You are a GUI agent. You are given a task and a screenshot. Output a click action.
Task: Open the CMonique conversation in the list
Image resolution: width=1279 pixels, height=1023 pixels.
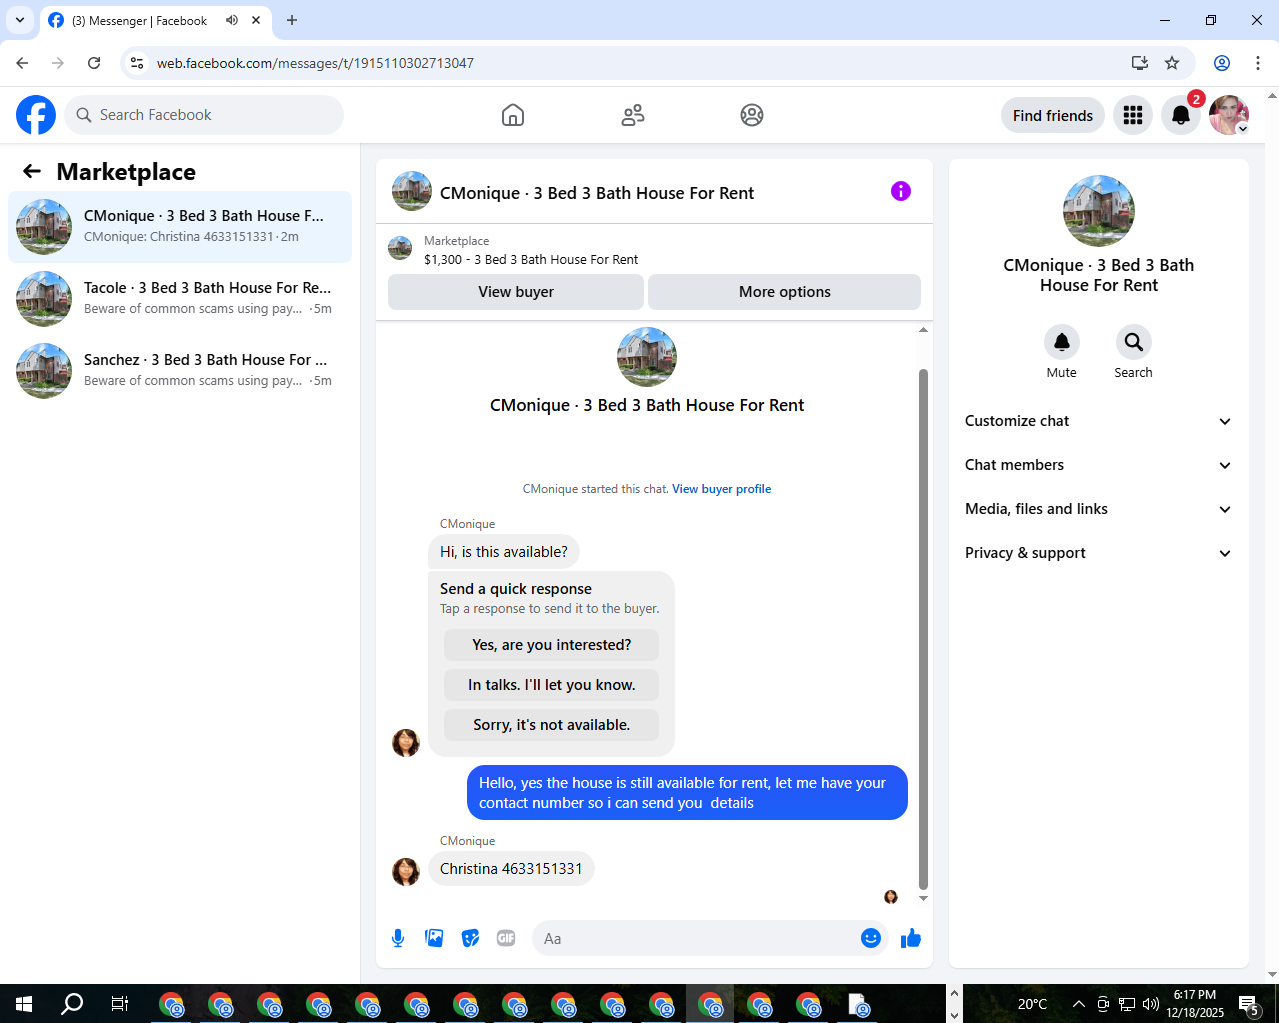(180, 227)
